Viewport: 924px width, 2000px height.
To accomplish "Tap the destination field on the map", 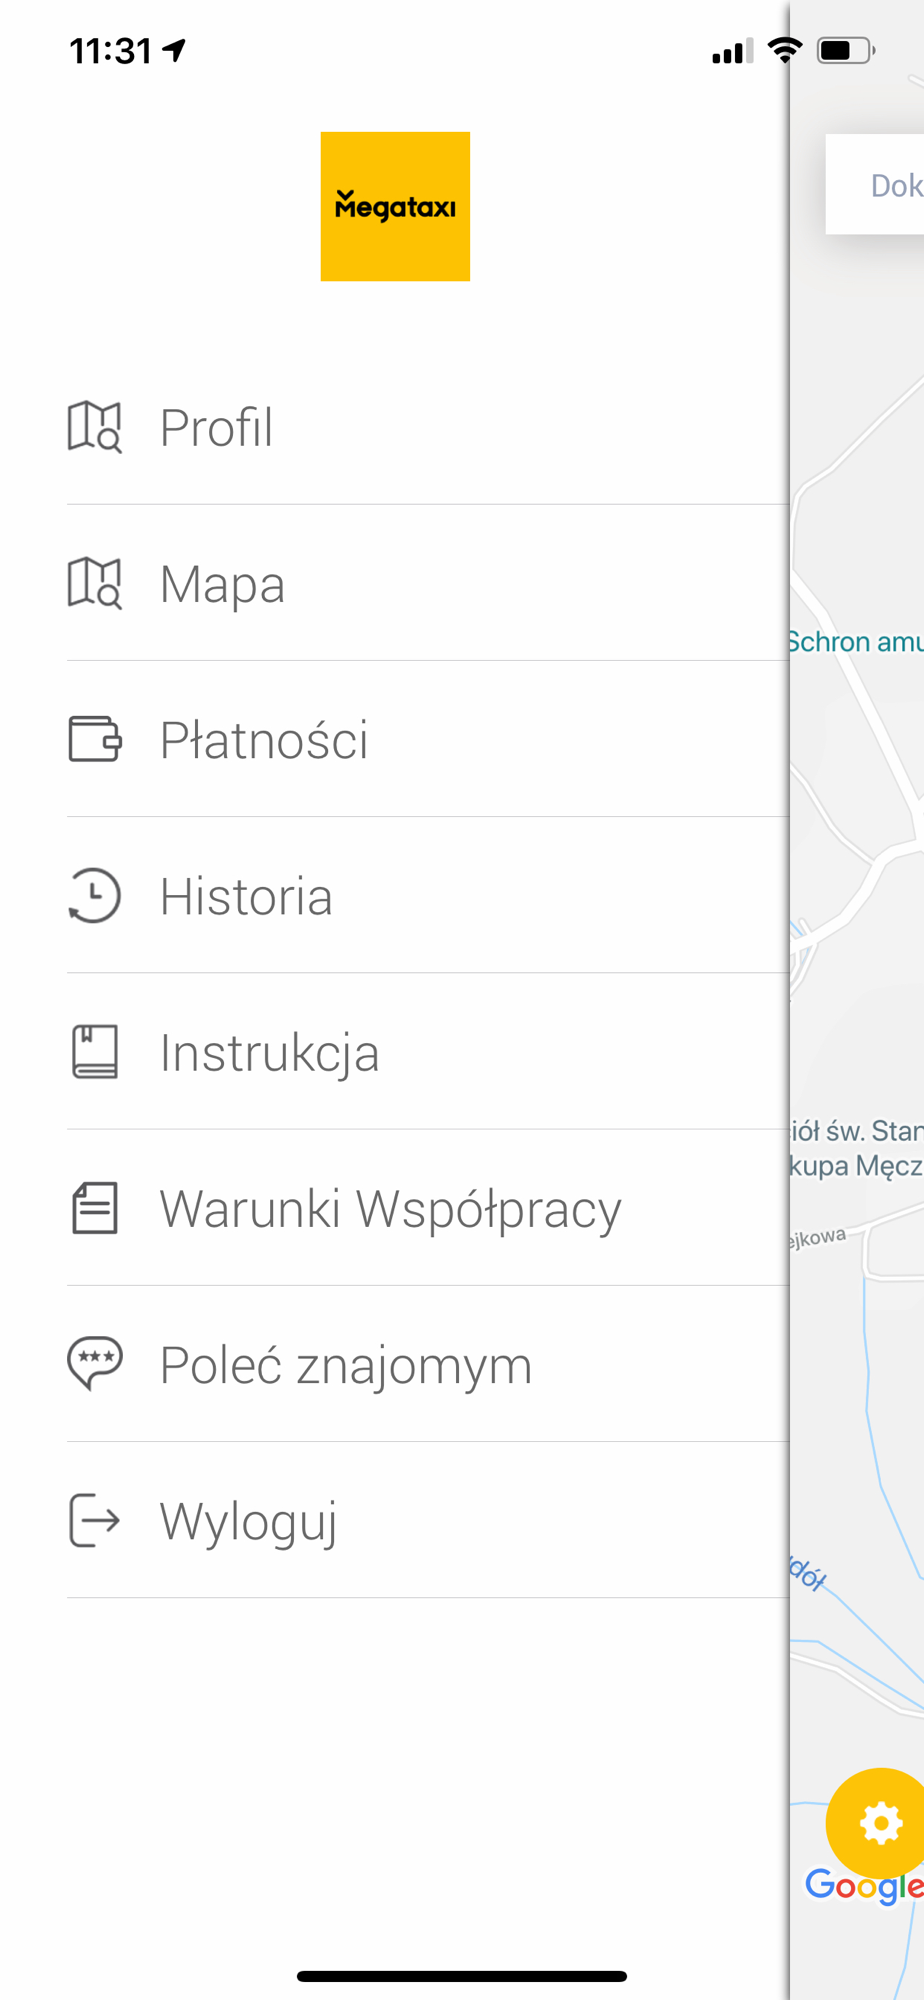I will pos(876,184).
